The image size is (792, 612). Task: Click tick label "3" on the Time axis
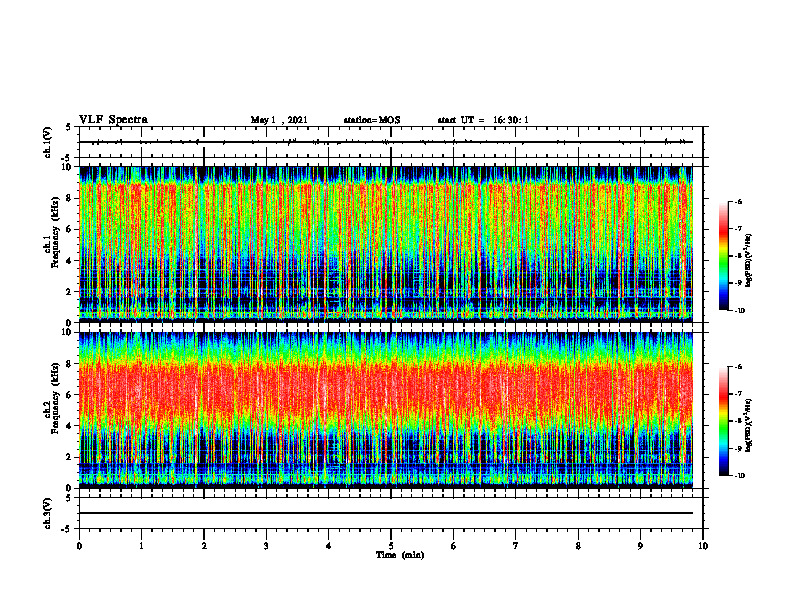[266, 546]
